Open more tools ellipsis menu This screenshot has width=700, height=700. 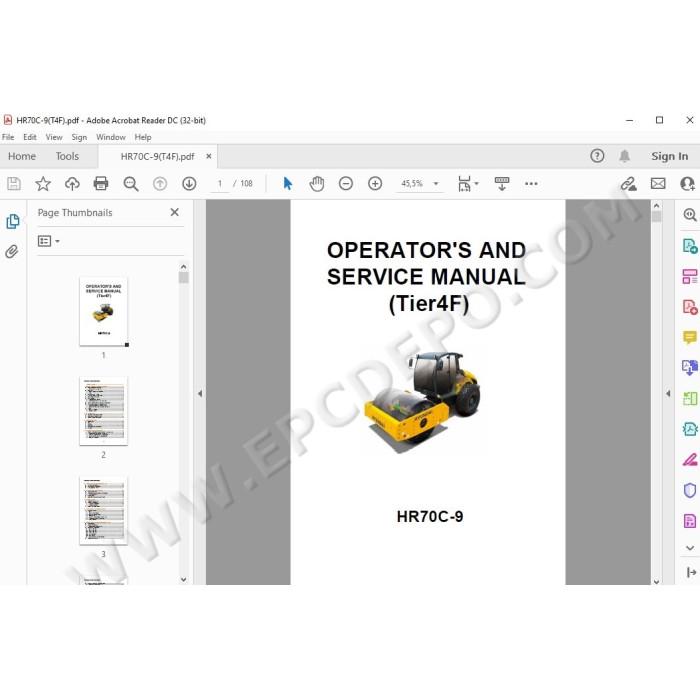[531, 183]
